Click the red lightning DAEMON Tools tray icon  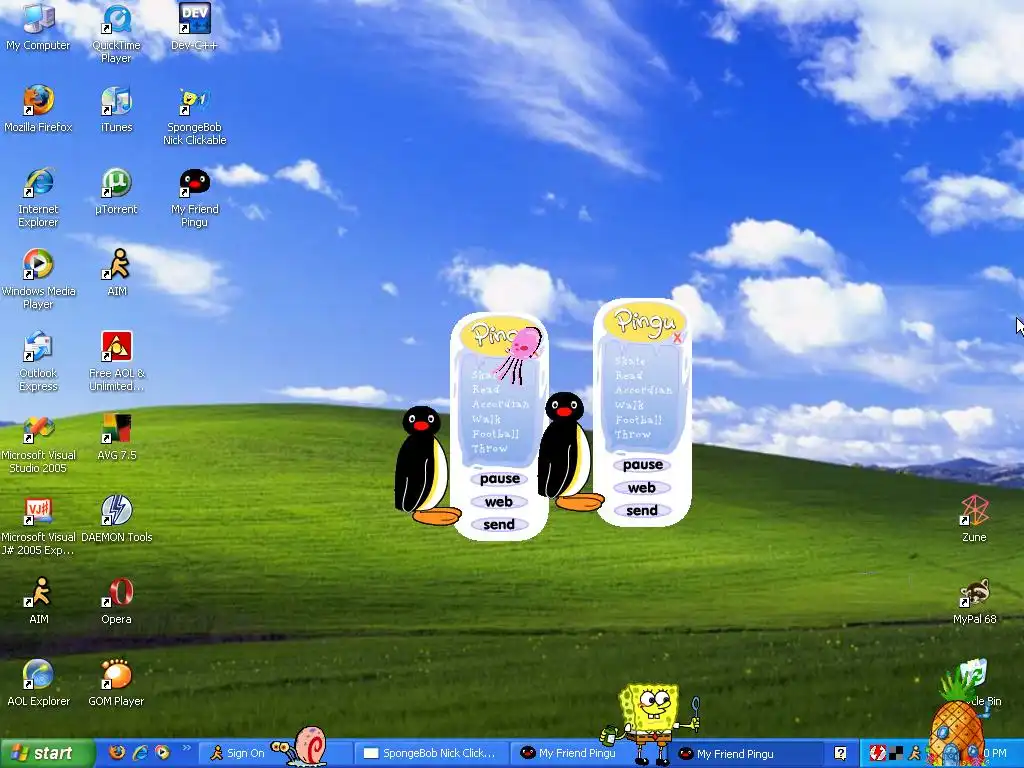pyautogui.click(x=877, y=753)
